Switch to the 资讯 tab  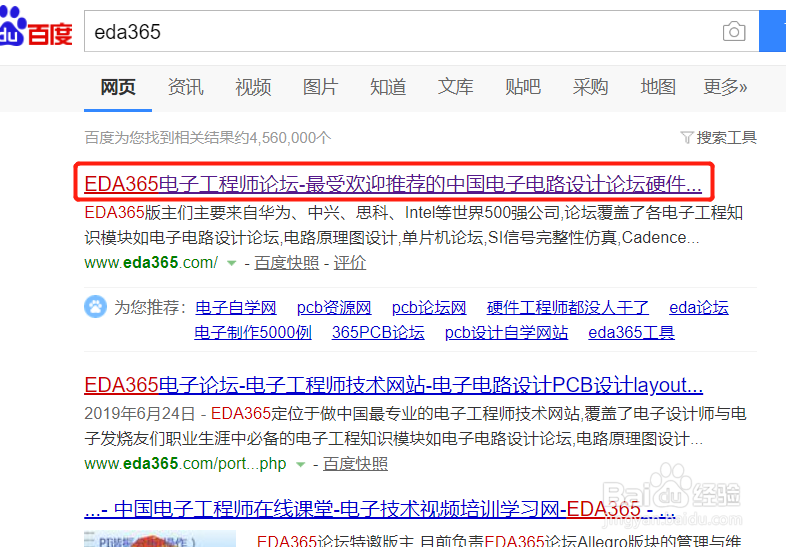pyautogui.click(x=185, y=87)
